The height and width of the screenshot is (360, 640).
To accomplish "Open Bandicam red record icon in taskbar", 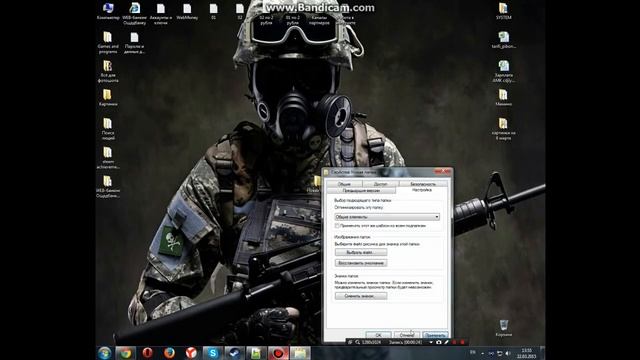I will [278, 353].
